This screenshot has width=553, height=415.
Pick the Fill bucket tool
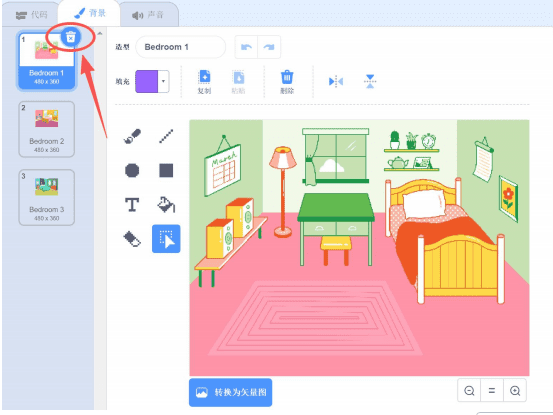pyautogui.click(x=166, y=205)
